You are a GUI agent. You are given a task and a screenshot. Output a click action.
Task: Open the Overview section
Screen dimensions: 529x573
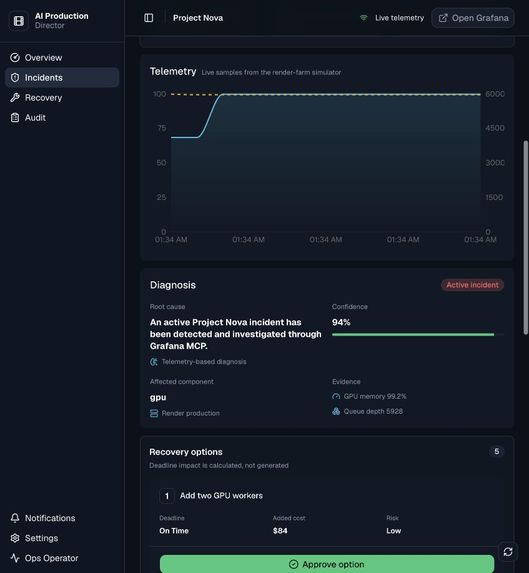(62, 58)
